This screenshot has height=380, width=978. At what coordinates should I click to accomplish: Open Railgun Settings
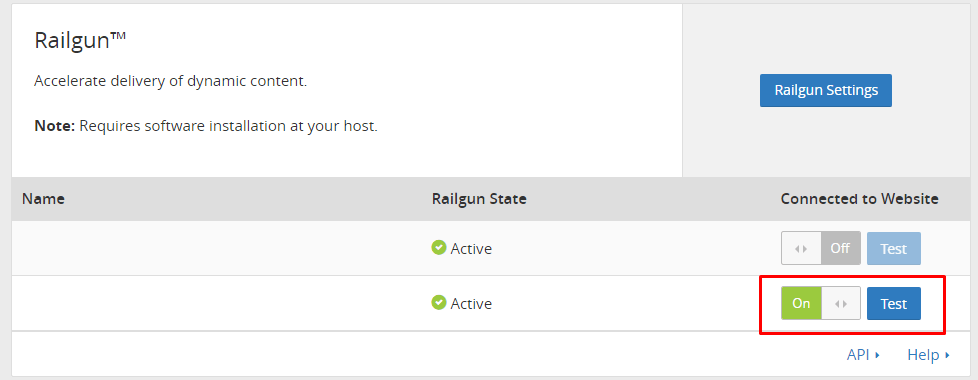pyautogui.click(x=825, y=90)
